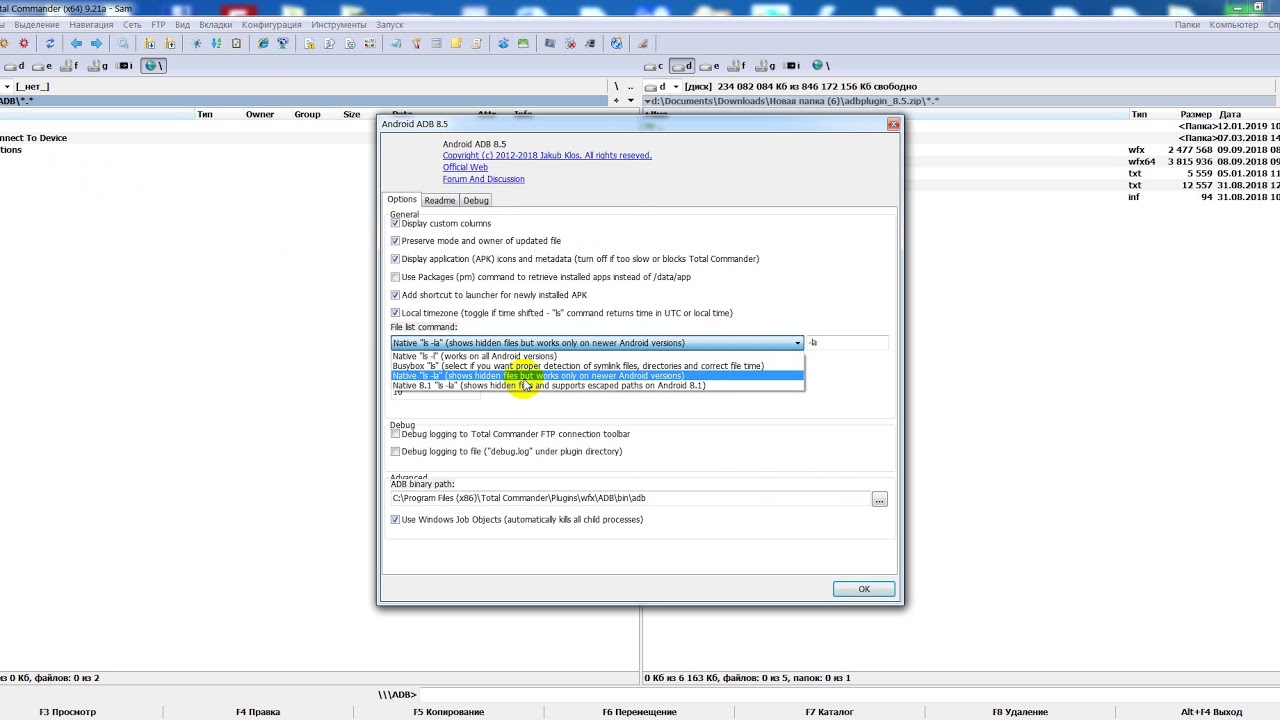The height and width of the screenshot is (720, 1280).
Task: Enable Use Packages (pm) command option
Action: (395, 277)
